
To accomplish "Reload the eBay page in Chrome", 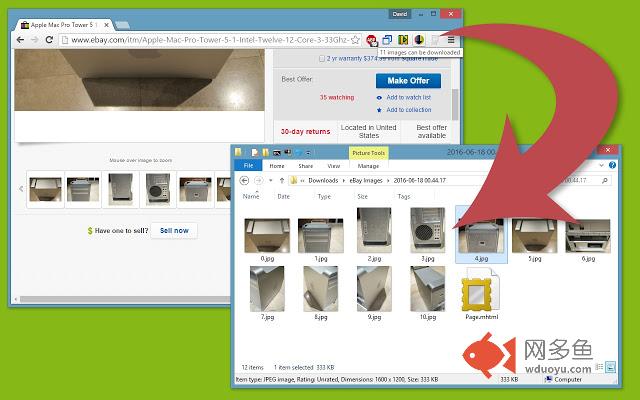I will (49, 40).
